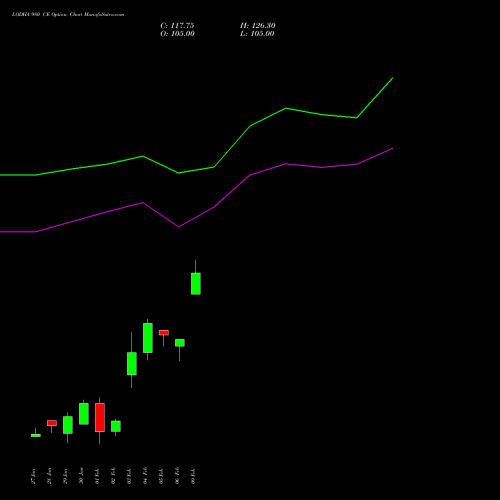Click the high value H: 126.30
This screenshot has height=500, width=500.
258,26
